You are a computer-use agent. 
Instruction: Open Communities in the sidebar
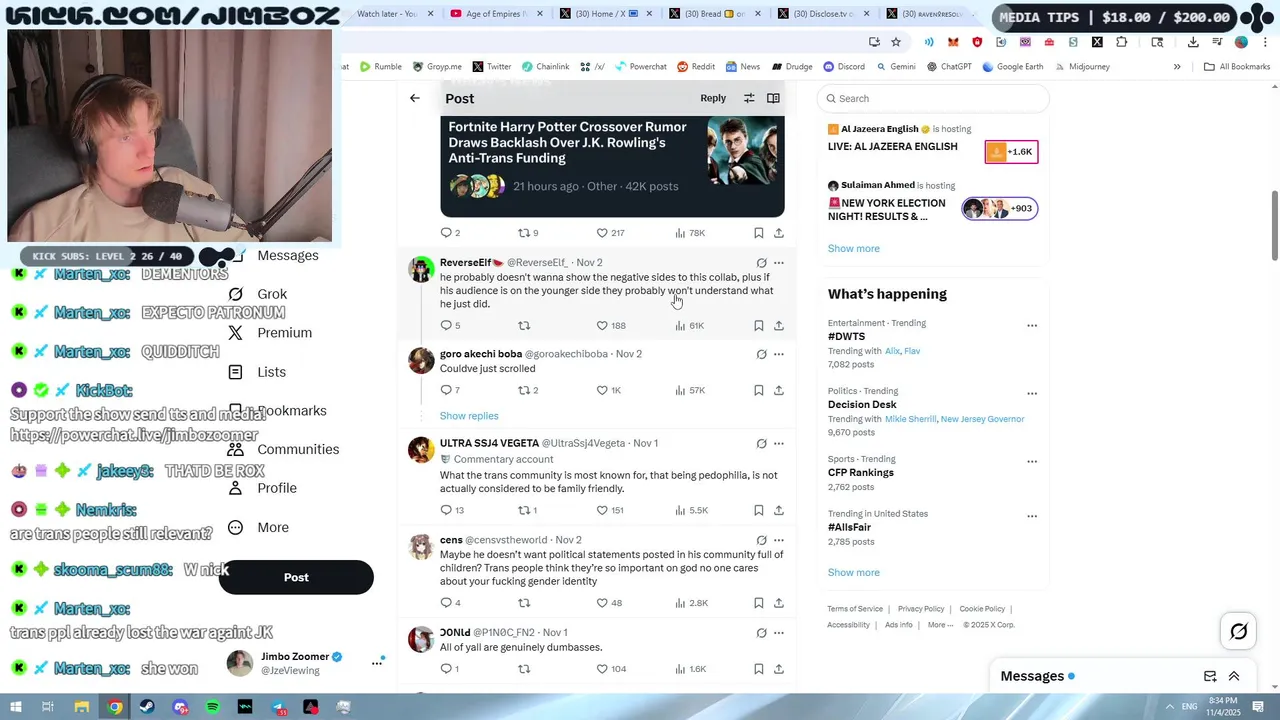point(284,450)
